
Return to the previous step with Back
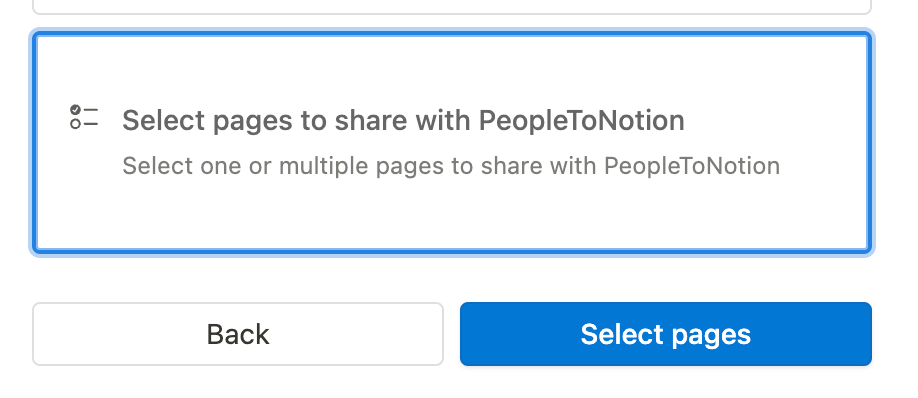[238, 334]
